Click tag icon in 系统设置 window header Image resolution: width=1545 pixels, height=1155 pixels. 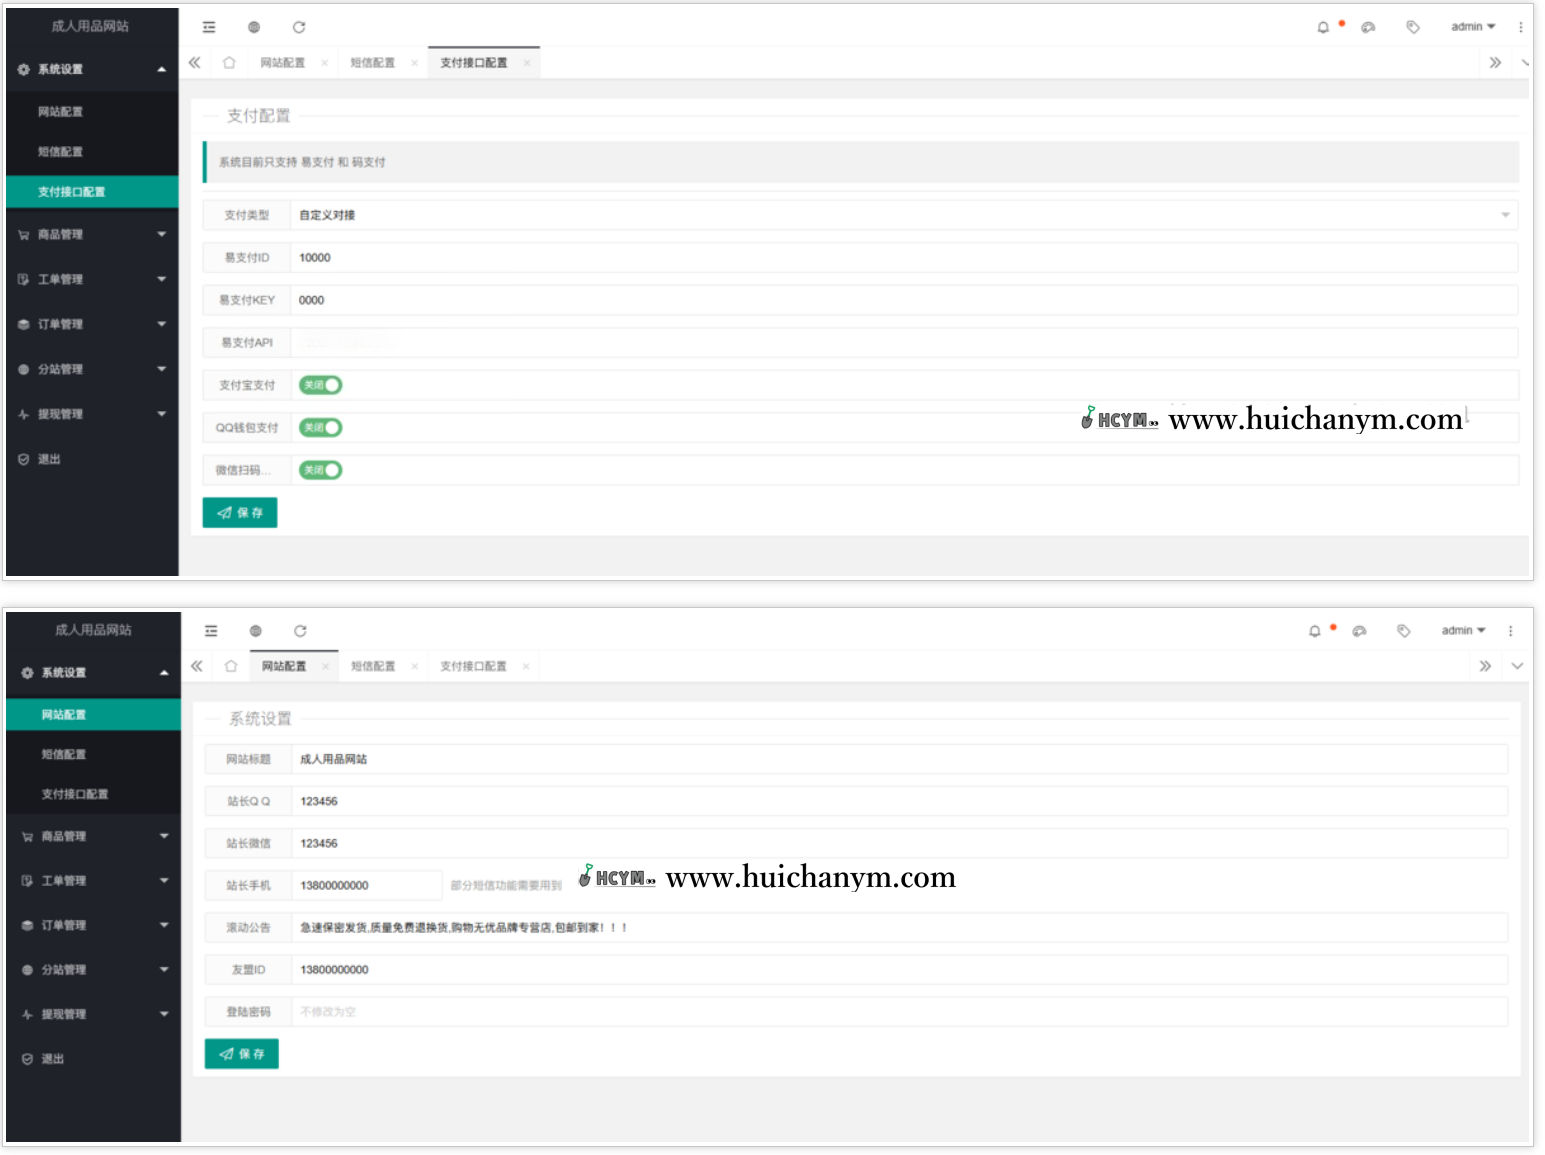pos(1403,631)
